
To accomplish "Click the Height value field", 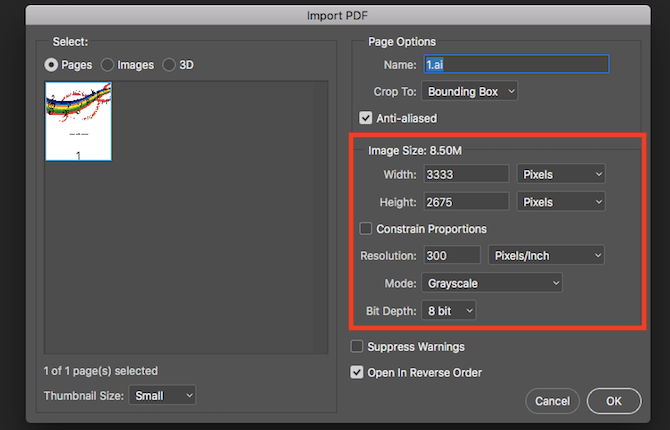I will click(x=466, y=201).
